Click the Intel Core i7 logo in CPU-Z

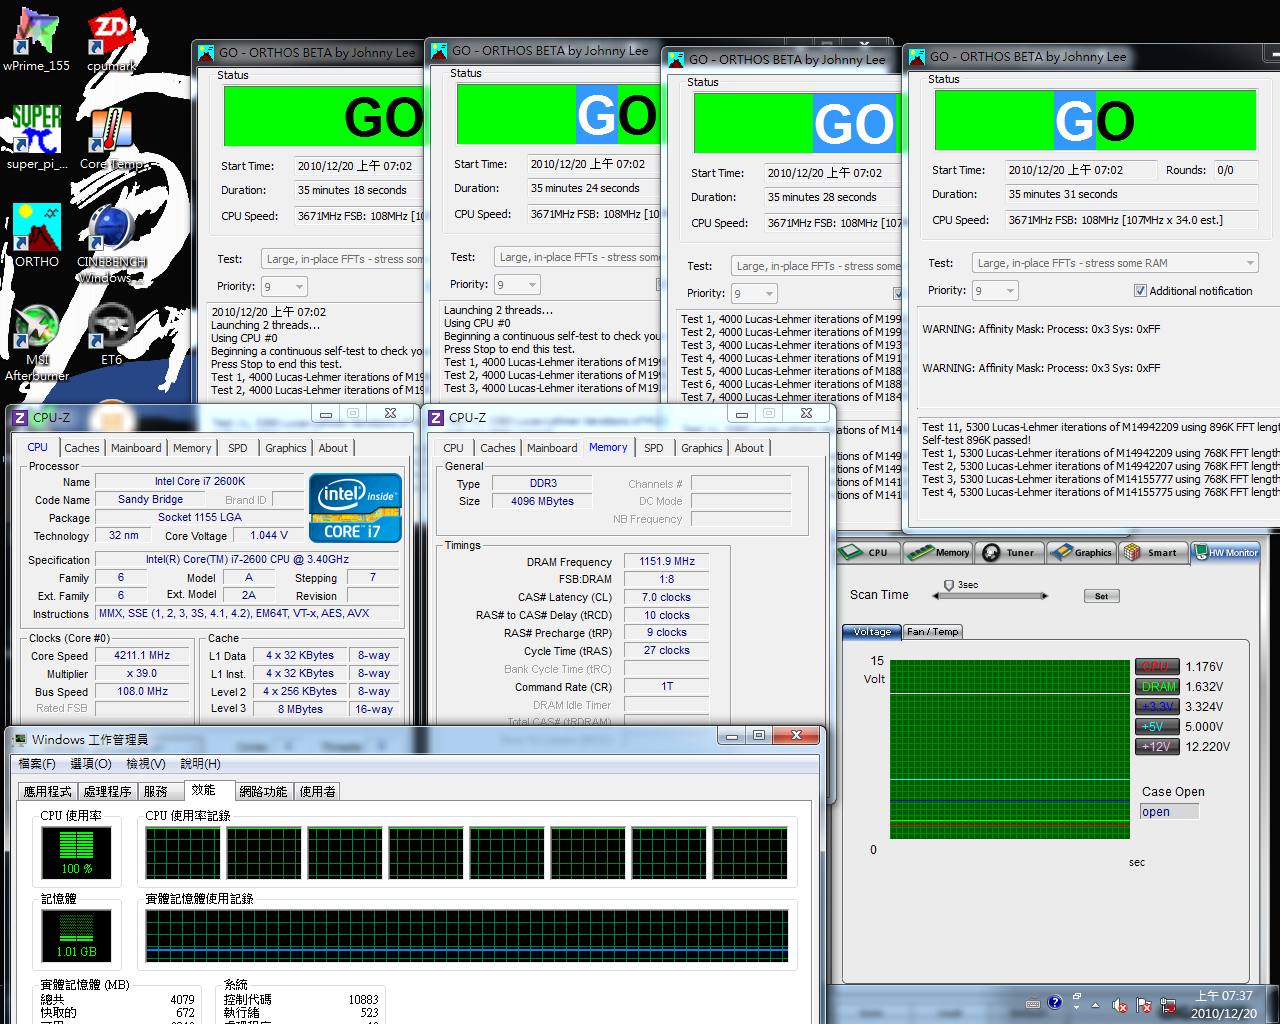pos(355,507)
